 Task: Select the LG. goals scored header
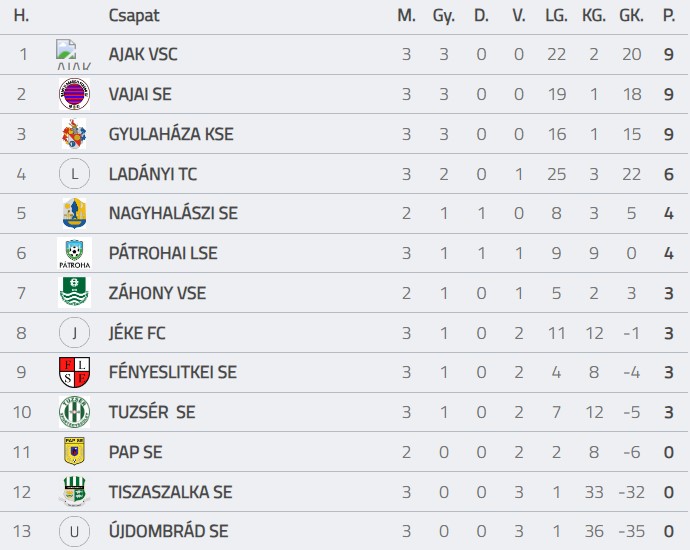(556, 16)
